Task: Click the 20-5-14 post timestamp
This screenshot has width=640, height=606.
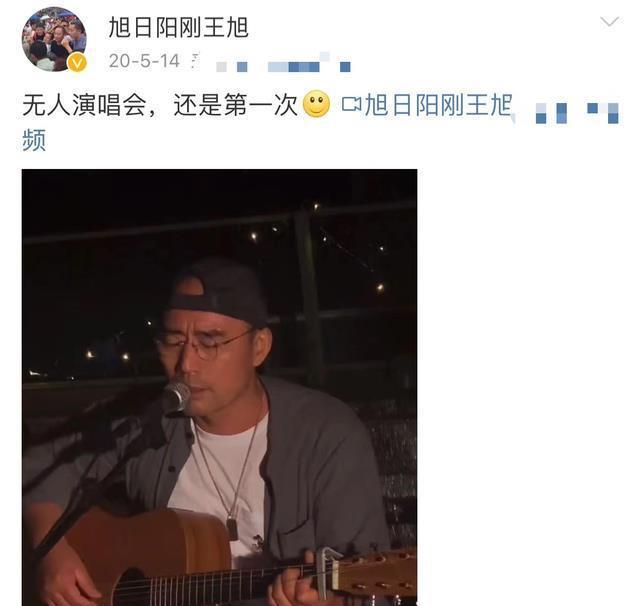Action: pyautogui.click(x=144, y=61)
